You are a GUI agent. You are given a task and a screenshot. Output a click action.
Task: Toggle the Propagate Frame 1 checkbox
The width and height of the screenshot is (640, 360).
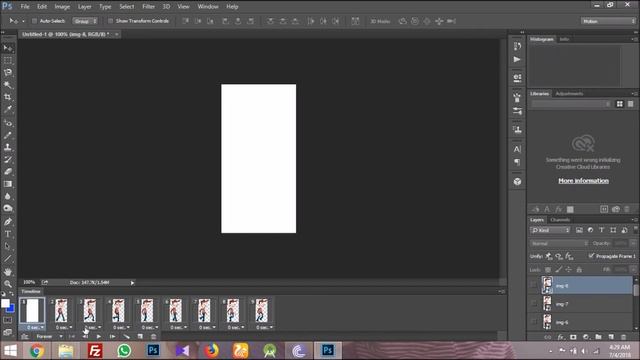click(591, 256)
